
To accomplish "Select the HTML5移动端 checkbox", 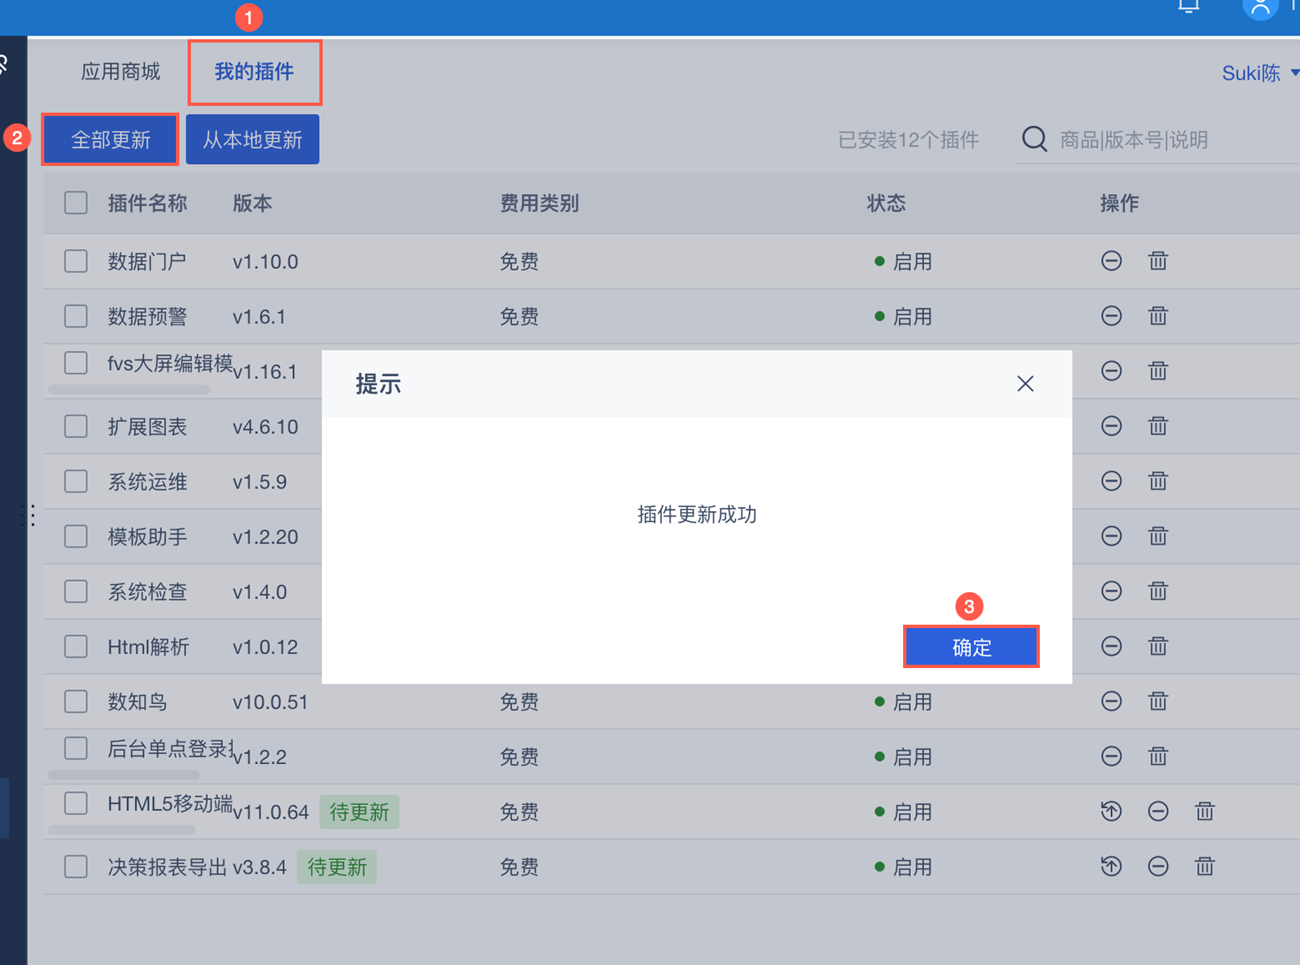I will [x=76, y=803].
